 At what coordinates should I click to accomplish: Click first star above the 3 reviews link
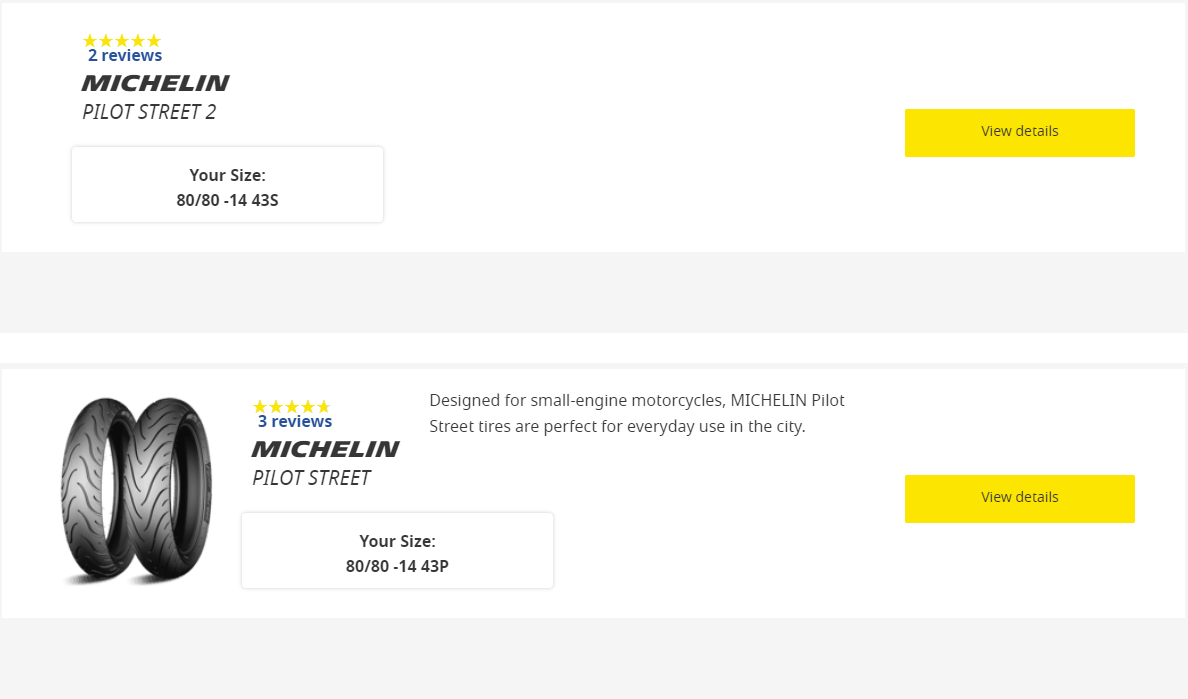coord(260,407)
